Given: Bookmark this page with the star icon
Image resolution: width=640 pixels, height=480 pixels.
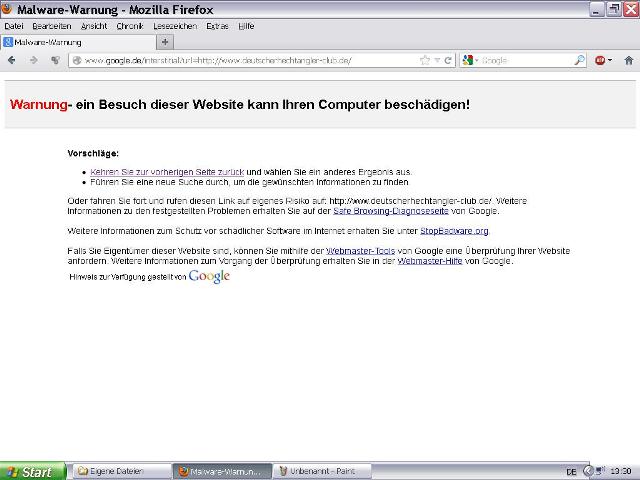Looking at the screenshot, I should pos(425,60).
